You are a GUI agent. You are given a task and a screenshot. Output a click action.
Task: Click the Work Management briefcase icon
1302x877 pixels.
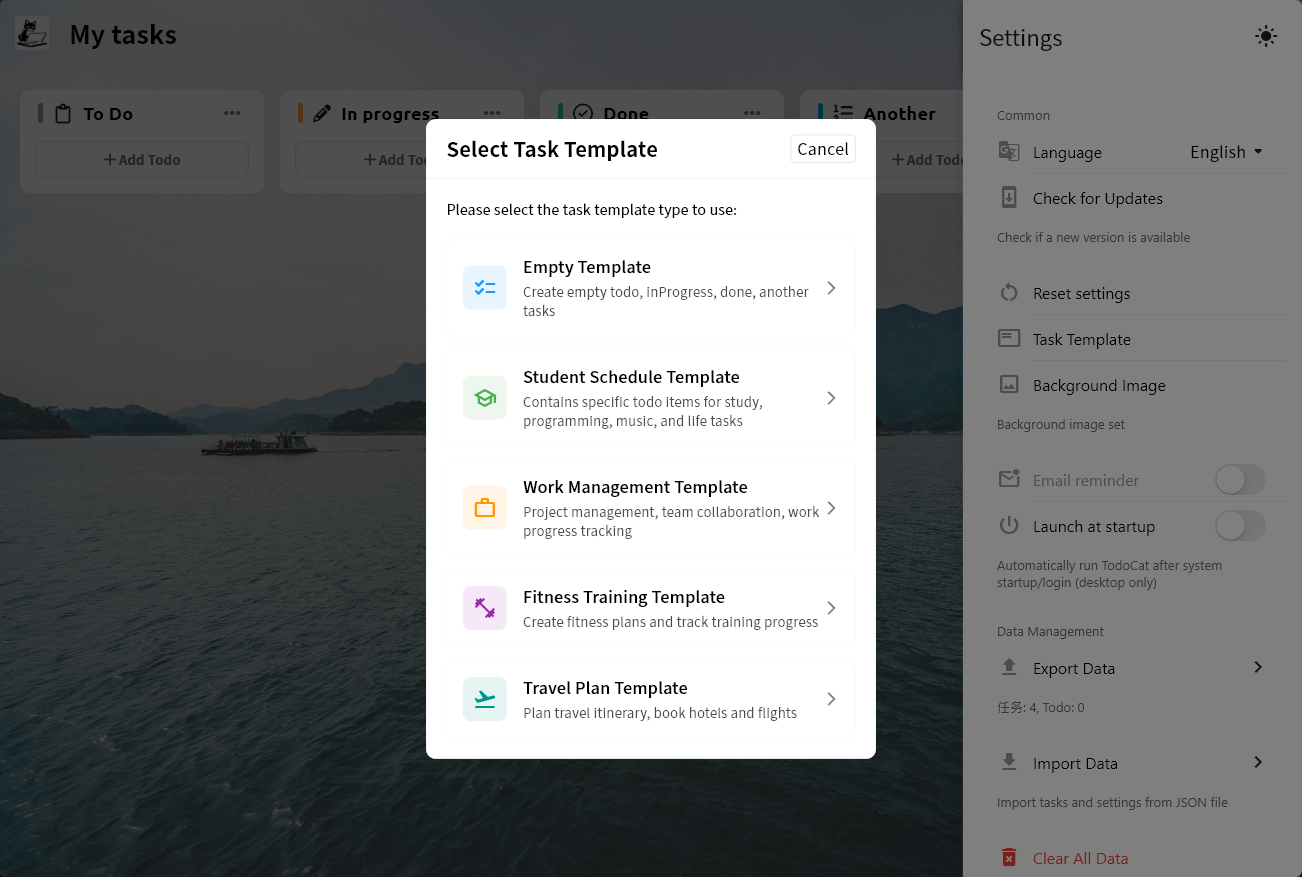click(x=485, y=508)
